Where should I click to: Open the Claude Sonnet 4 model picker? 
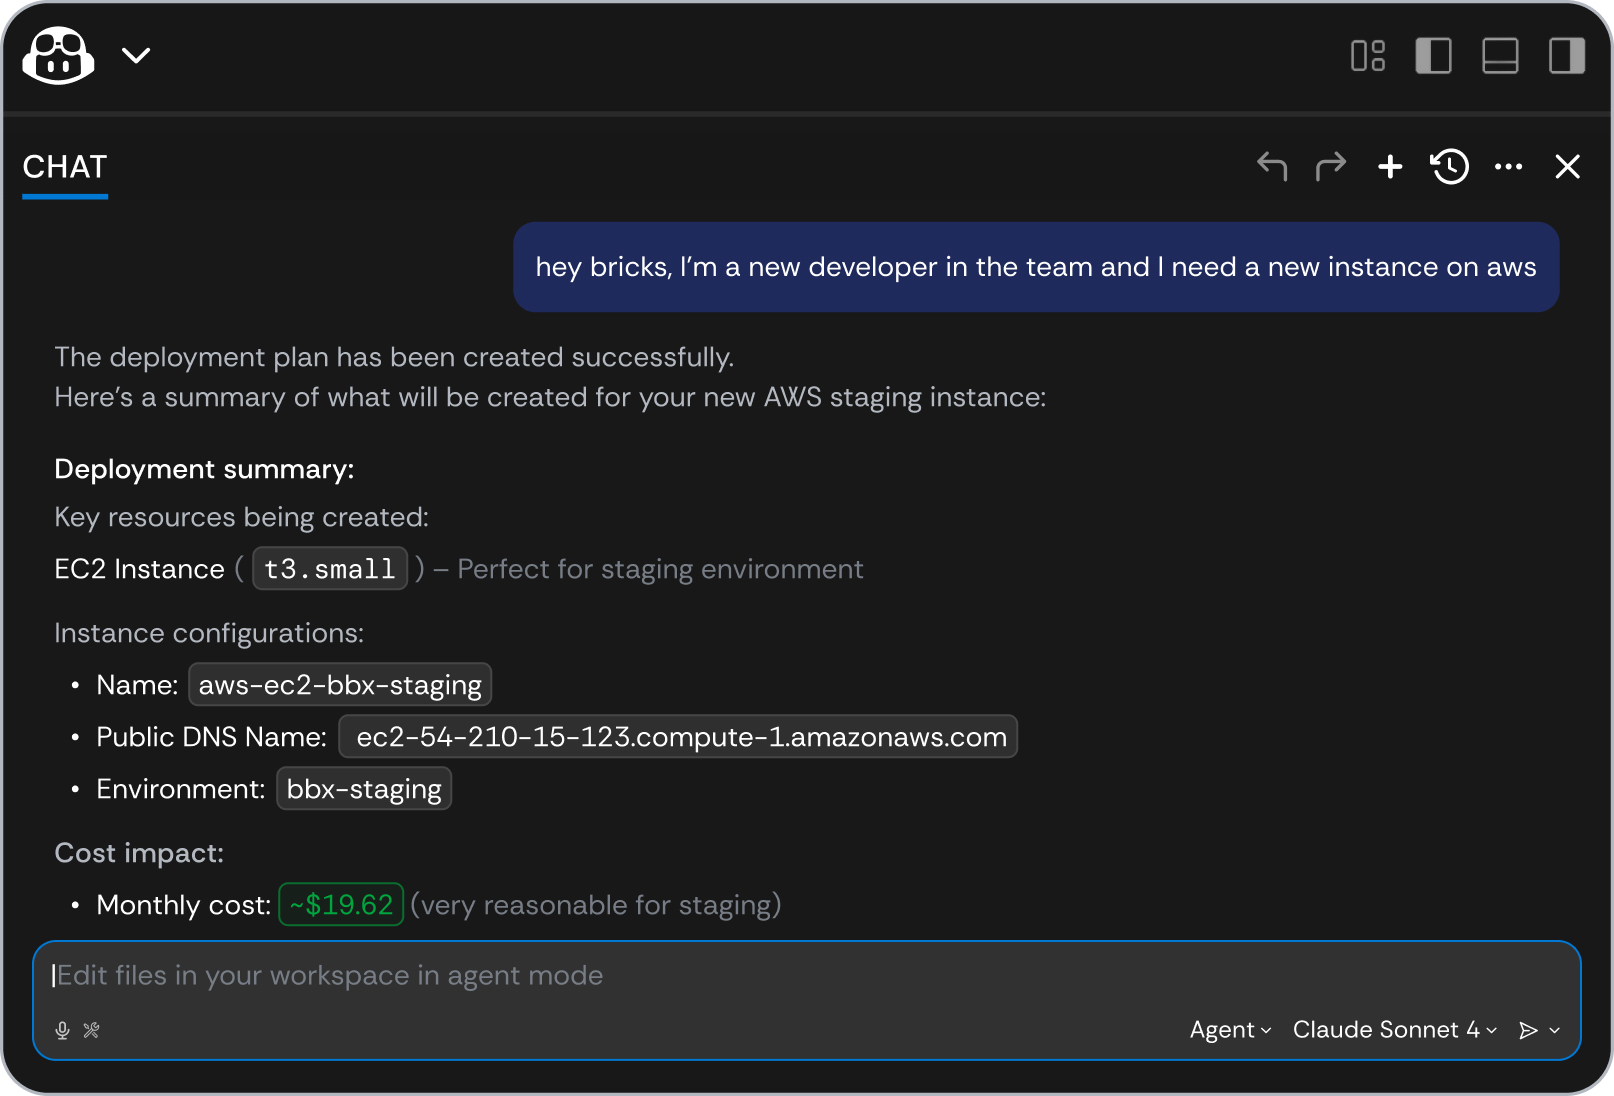(x=1395, y=1030)
